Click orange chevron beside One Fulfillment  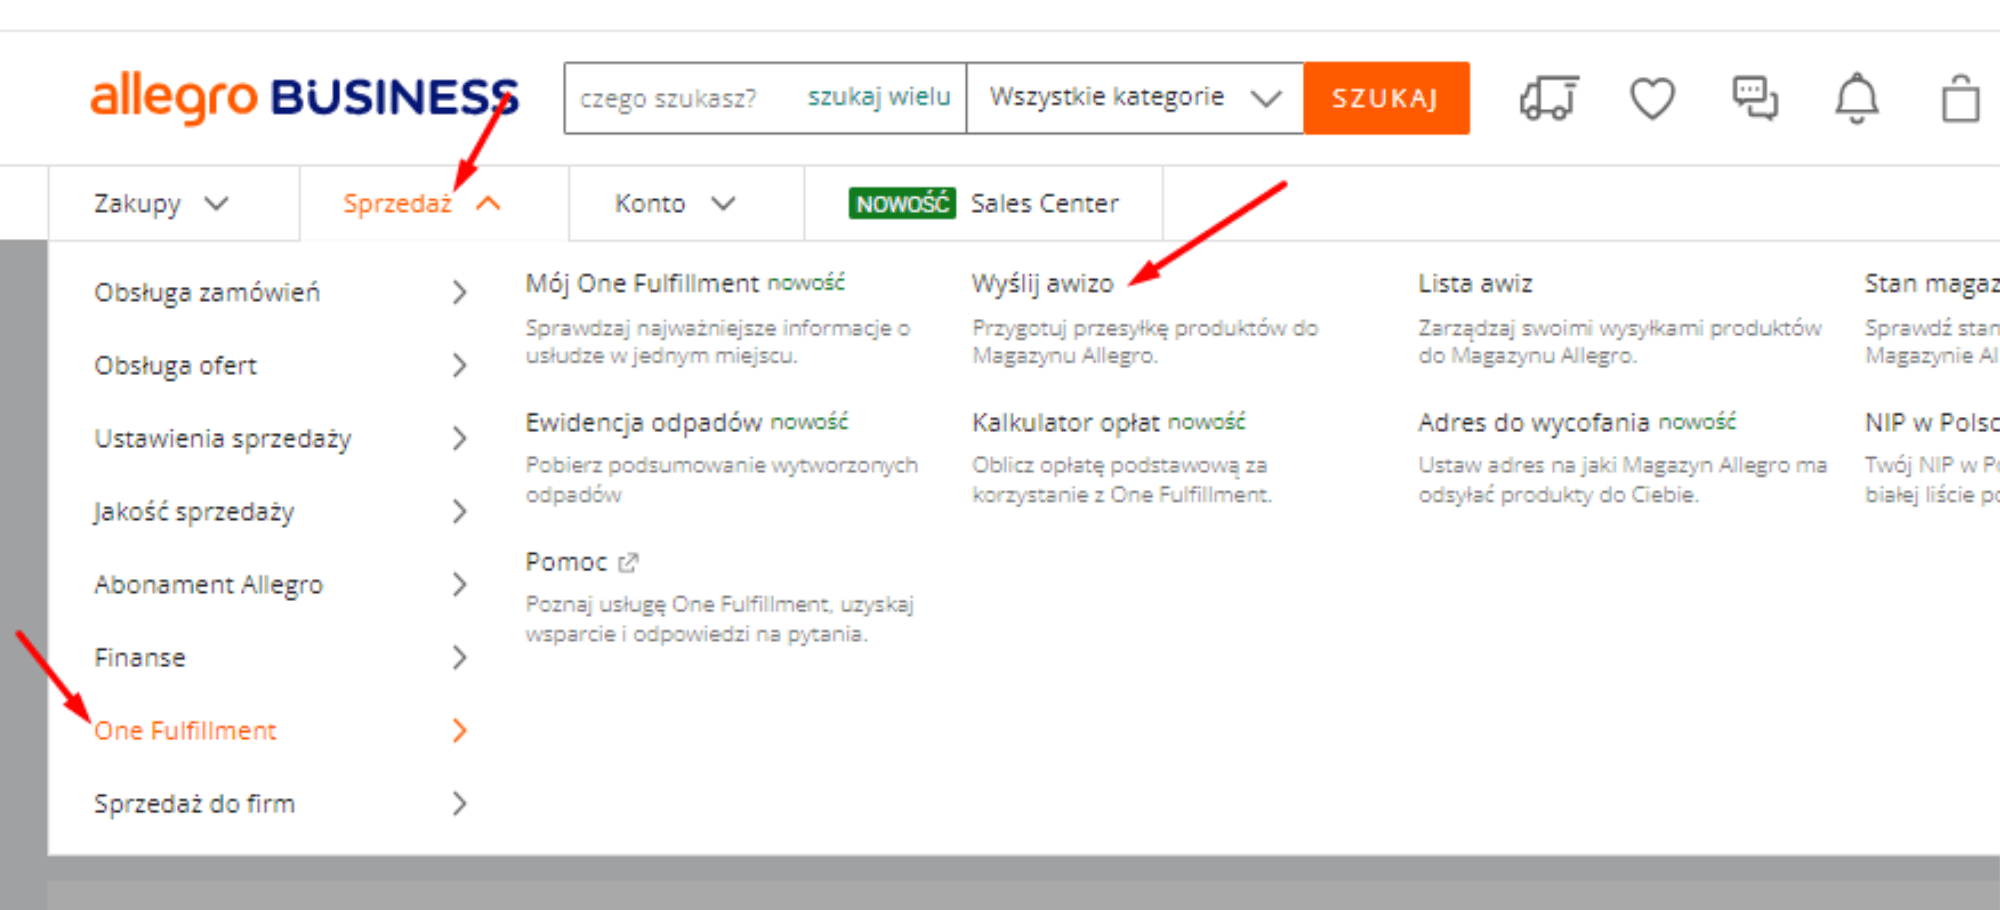(459, 730)
